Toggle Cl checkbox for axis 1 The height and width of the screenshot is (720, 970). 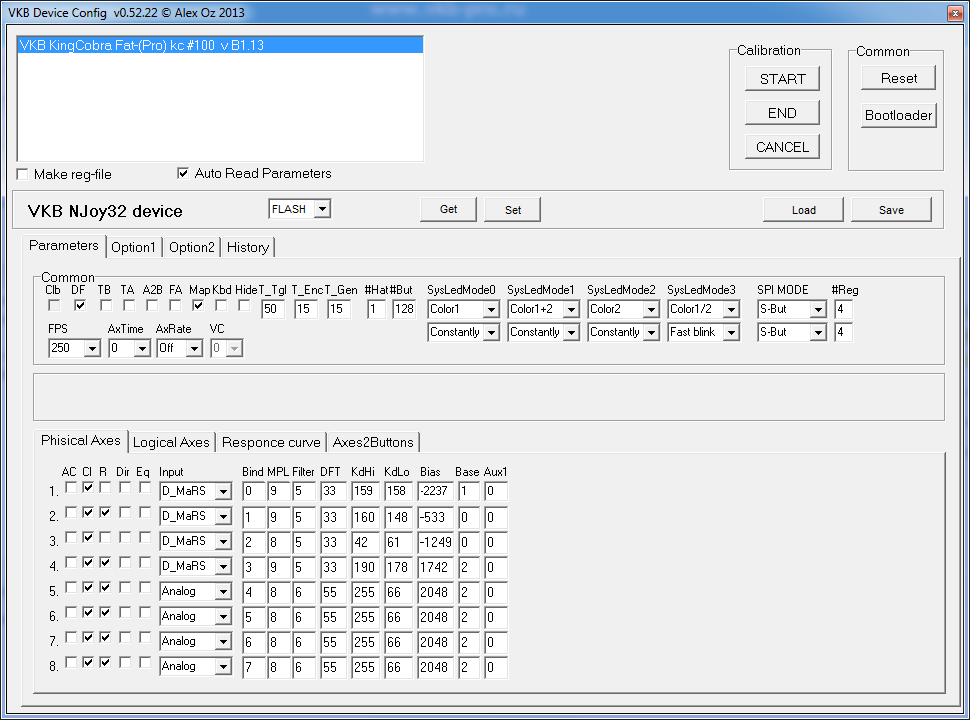88,487
